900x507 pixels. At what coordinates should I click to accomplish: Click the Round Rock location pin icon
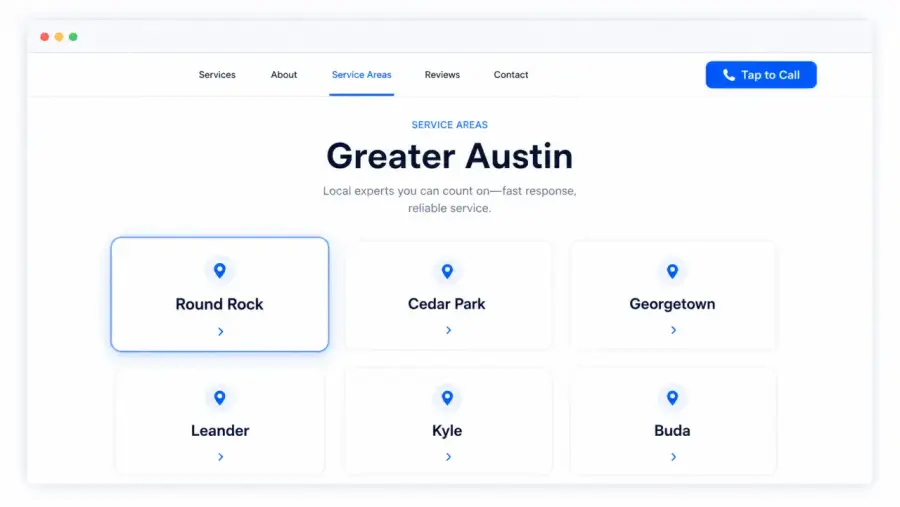[x=219, y=270]
